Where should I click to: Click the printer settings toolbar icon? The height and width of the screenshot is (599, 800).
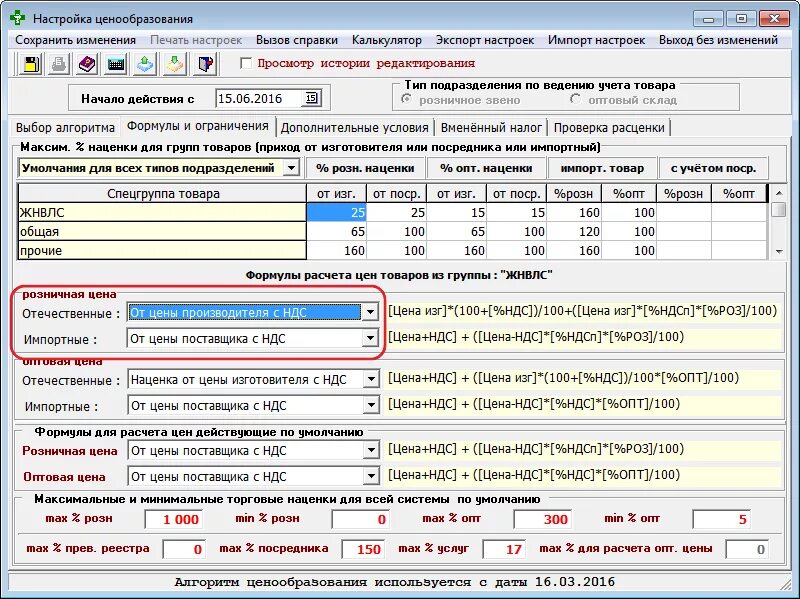pos(59,64)
